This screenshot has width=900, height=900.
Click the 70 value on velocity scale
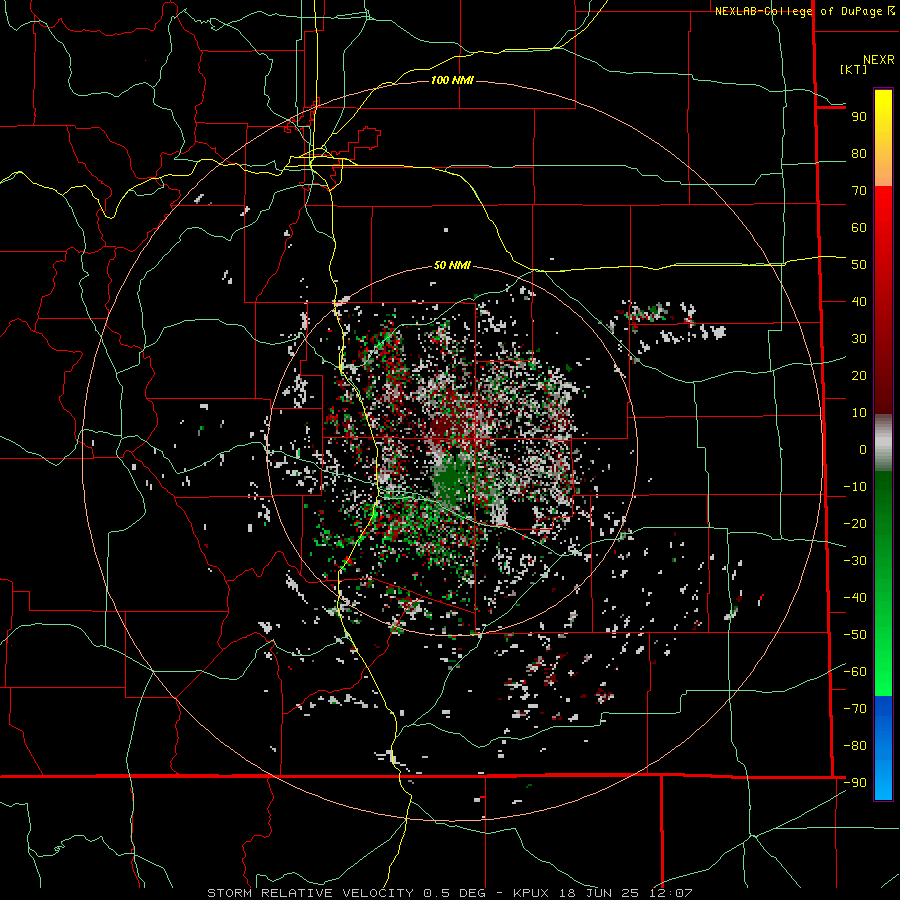859,191
